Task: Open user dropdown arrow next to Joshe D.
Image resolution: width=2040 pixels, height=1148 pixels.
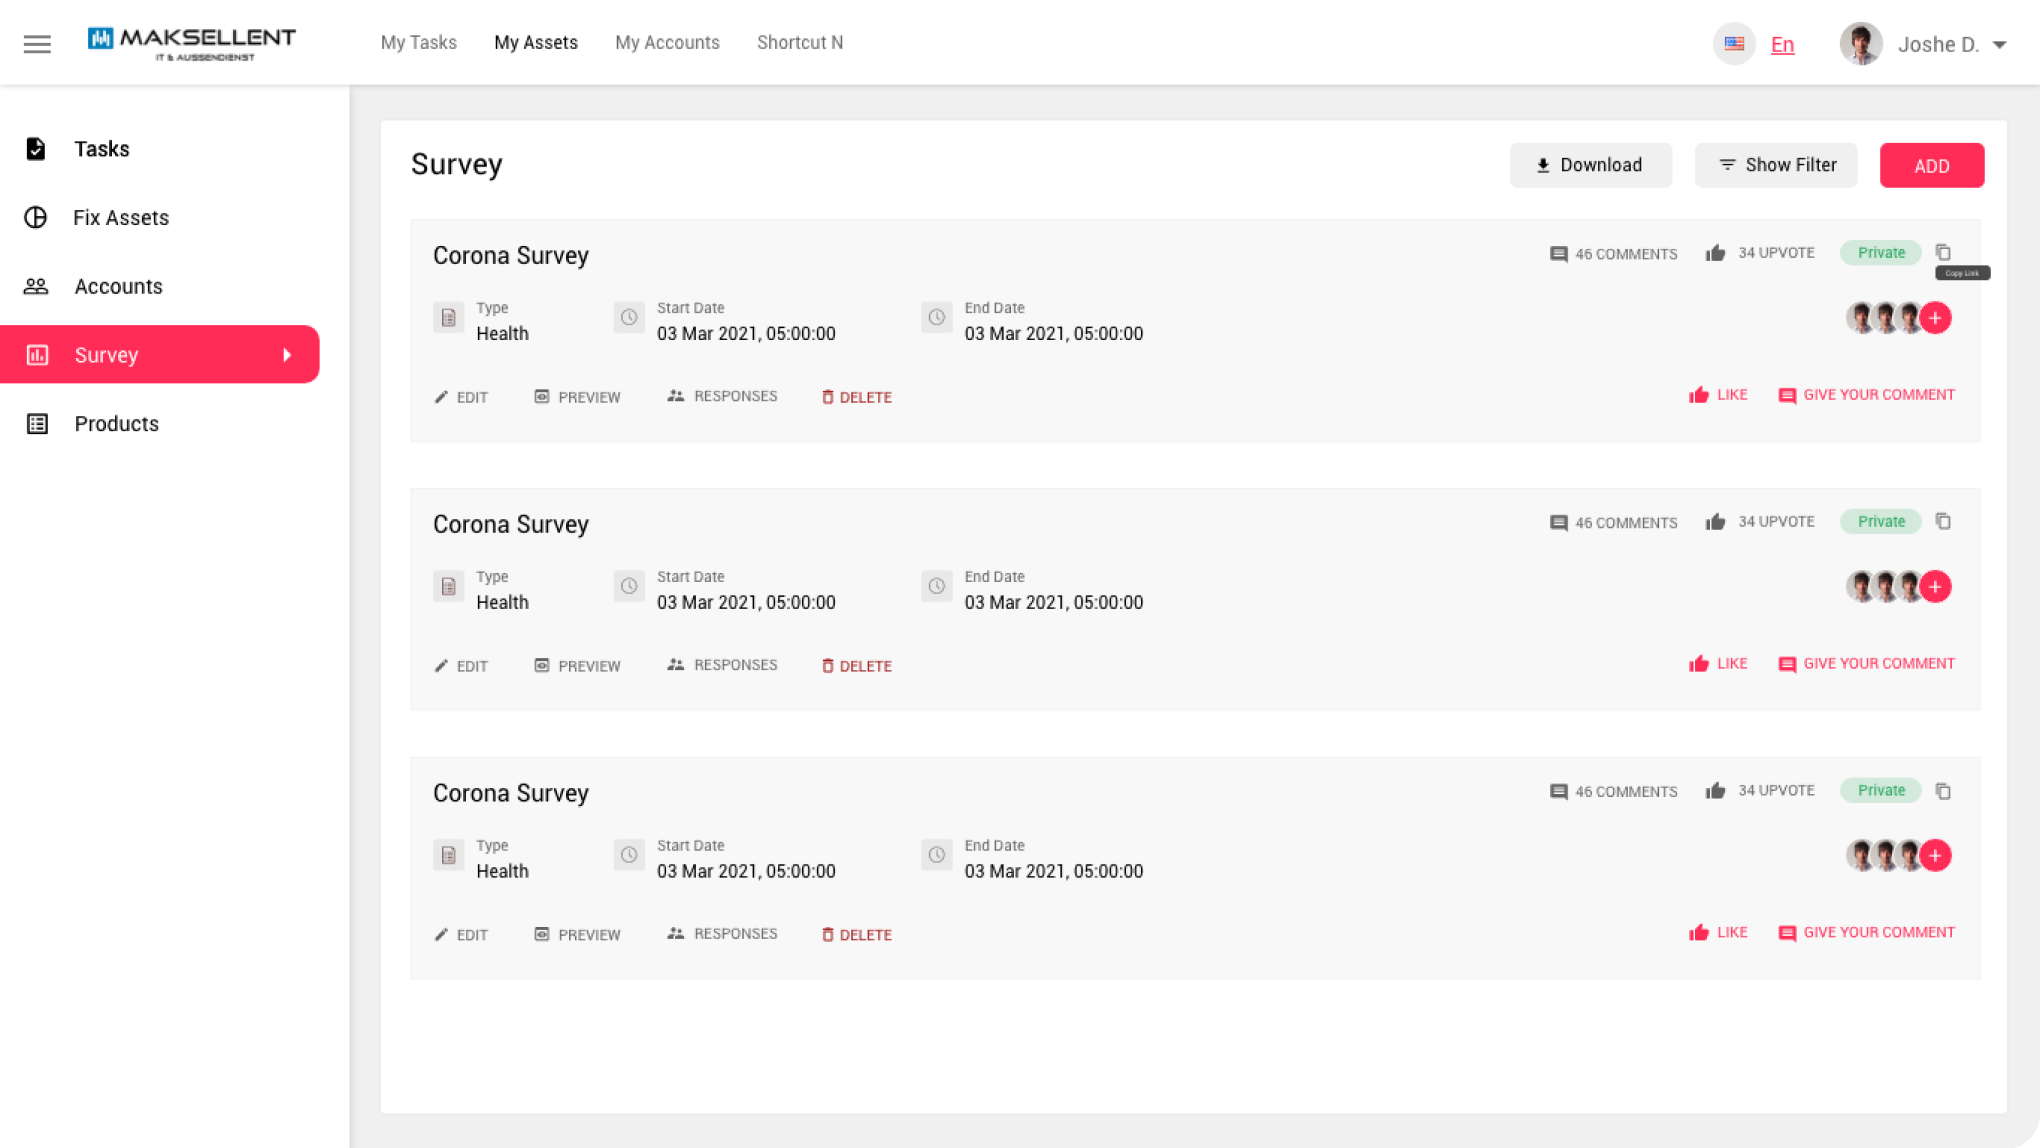Action: [x=2000, y=45]
